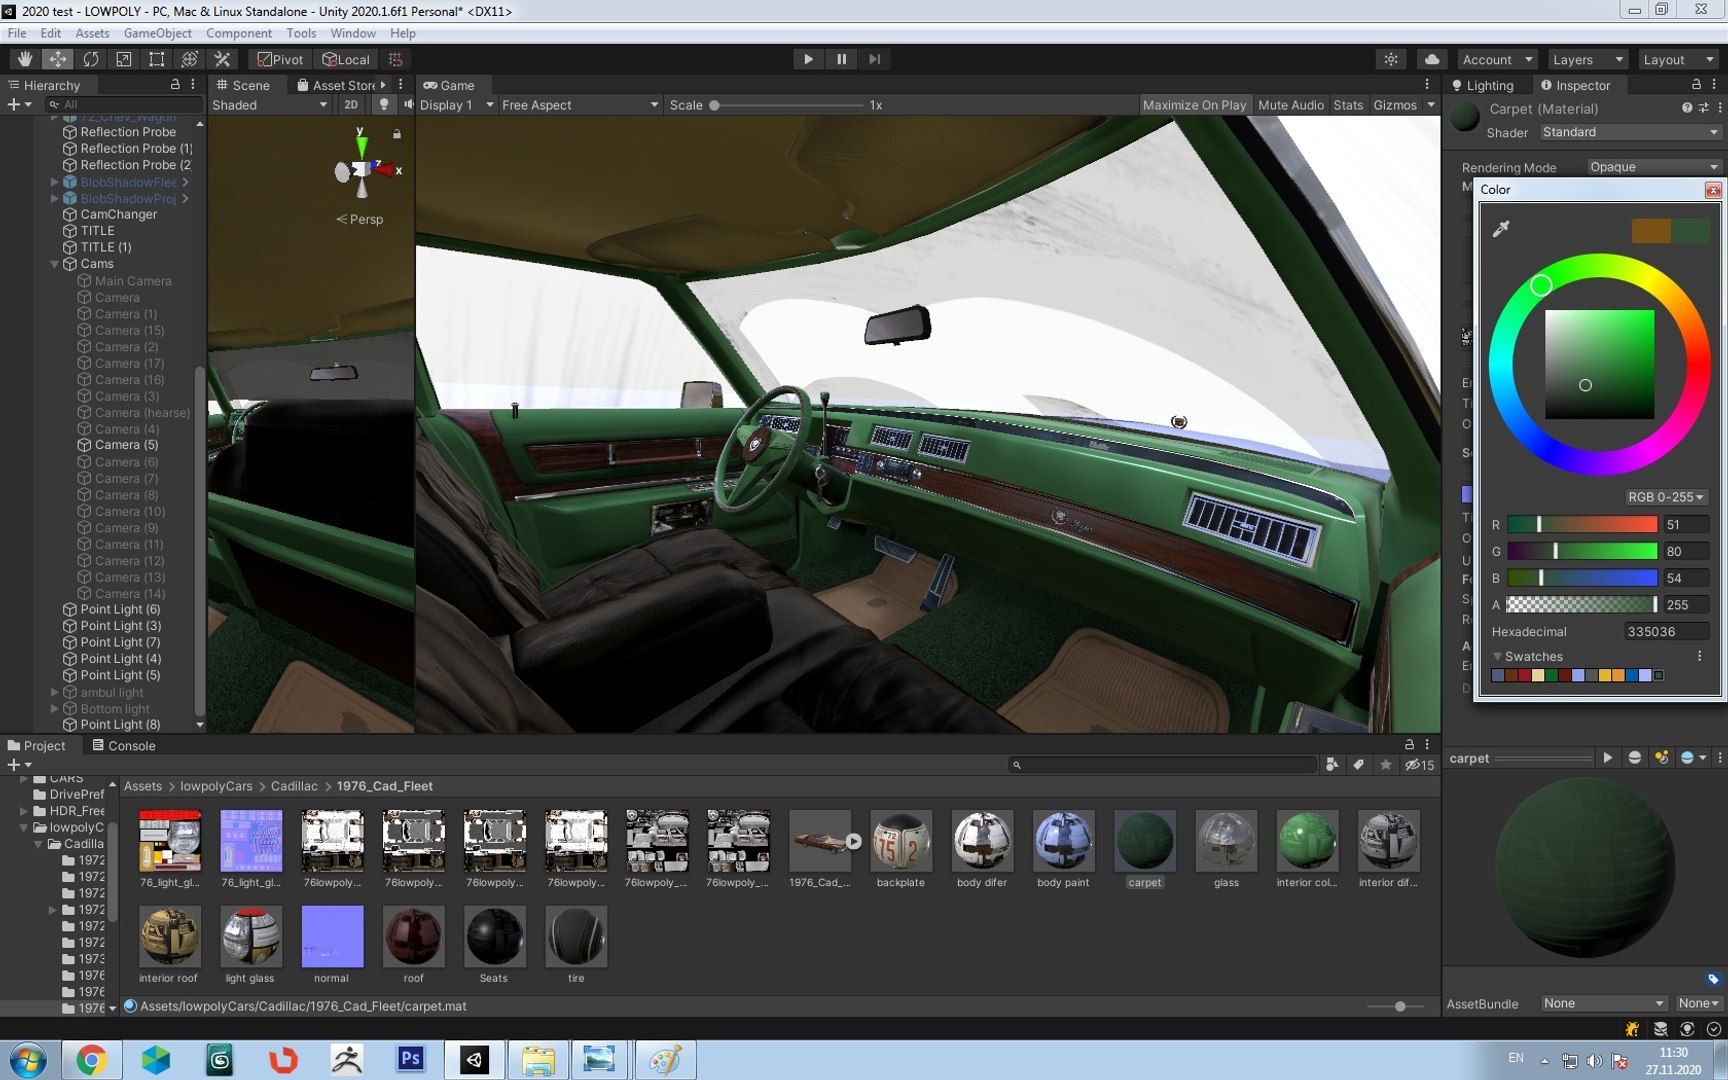Open Gizmos dropdown arrow
Screen dimensions: 1728x1080
coord(1431,104)
